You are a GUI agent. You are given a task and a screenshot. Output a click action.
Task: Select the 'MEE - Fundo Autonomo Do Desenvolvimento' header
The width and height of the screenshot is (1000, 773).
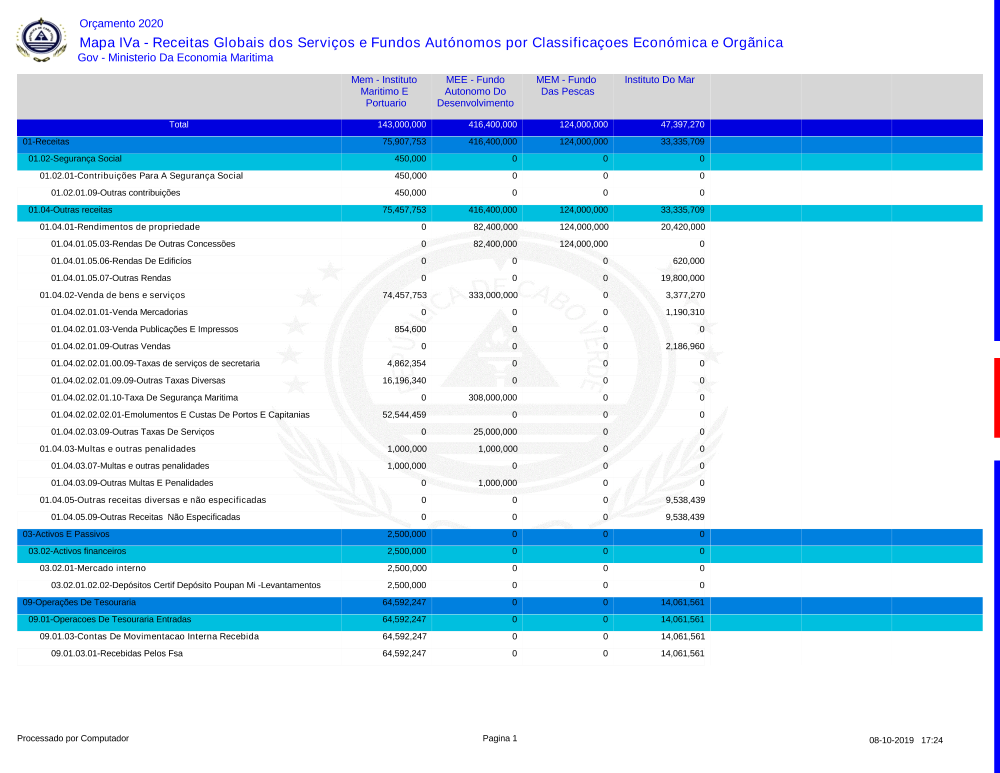(x=475, y=91)
